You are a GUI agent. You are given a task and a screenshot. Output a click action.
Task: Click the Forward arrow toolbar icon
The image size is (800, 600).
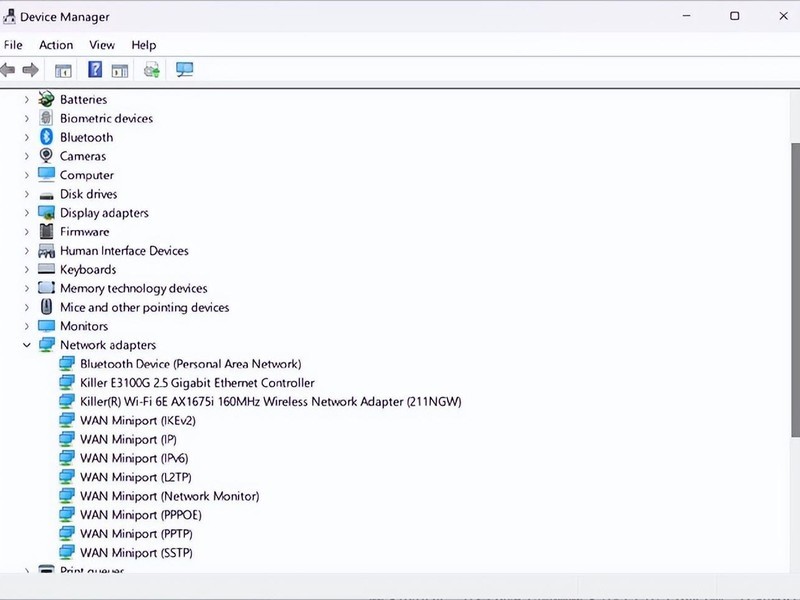pos(31,69)
